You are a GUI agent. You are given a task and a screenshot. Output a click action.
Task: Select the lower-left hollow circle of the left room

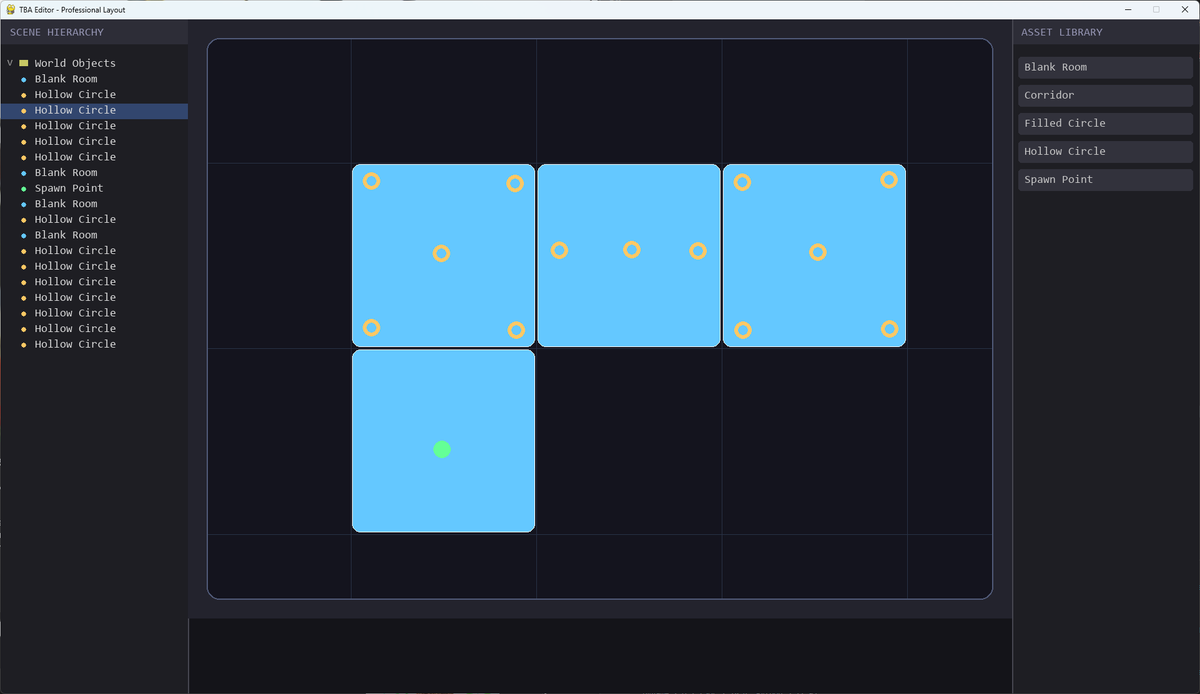(371, 327)
